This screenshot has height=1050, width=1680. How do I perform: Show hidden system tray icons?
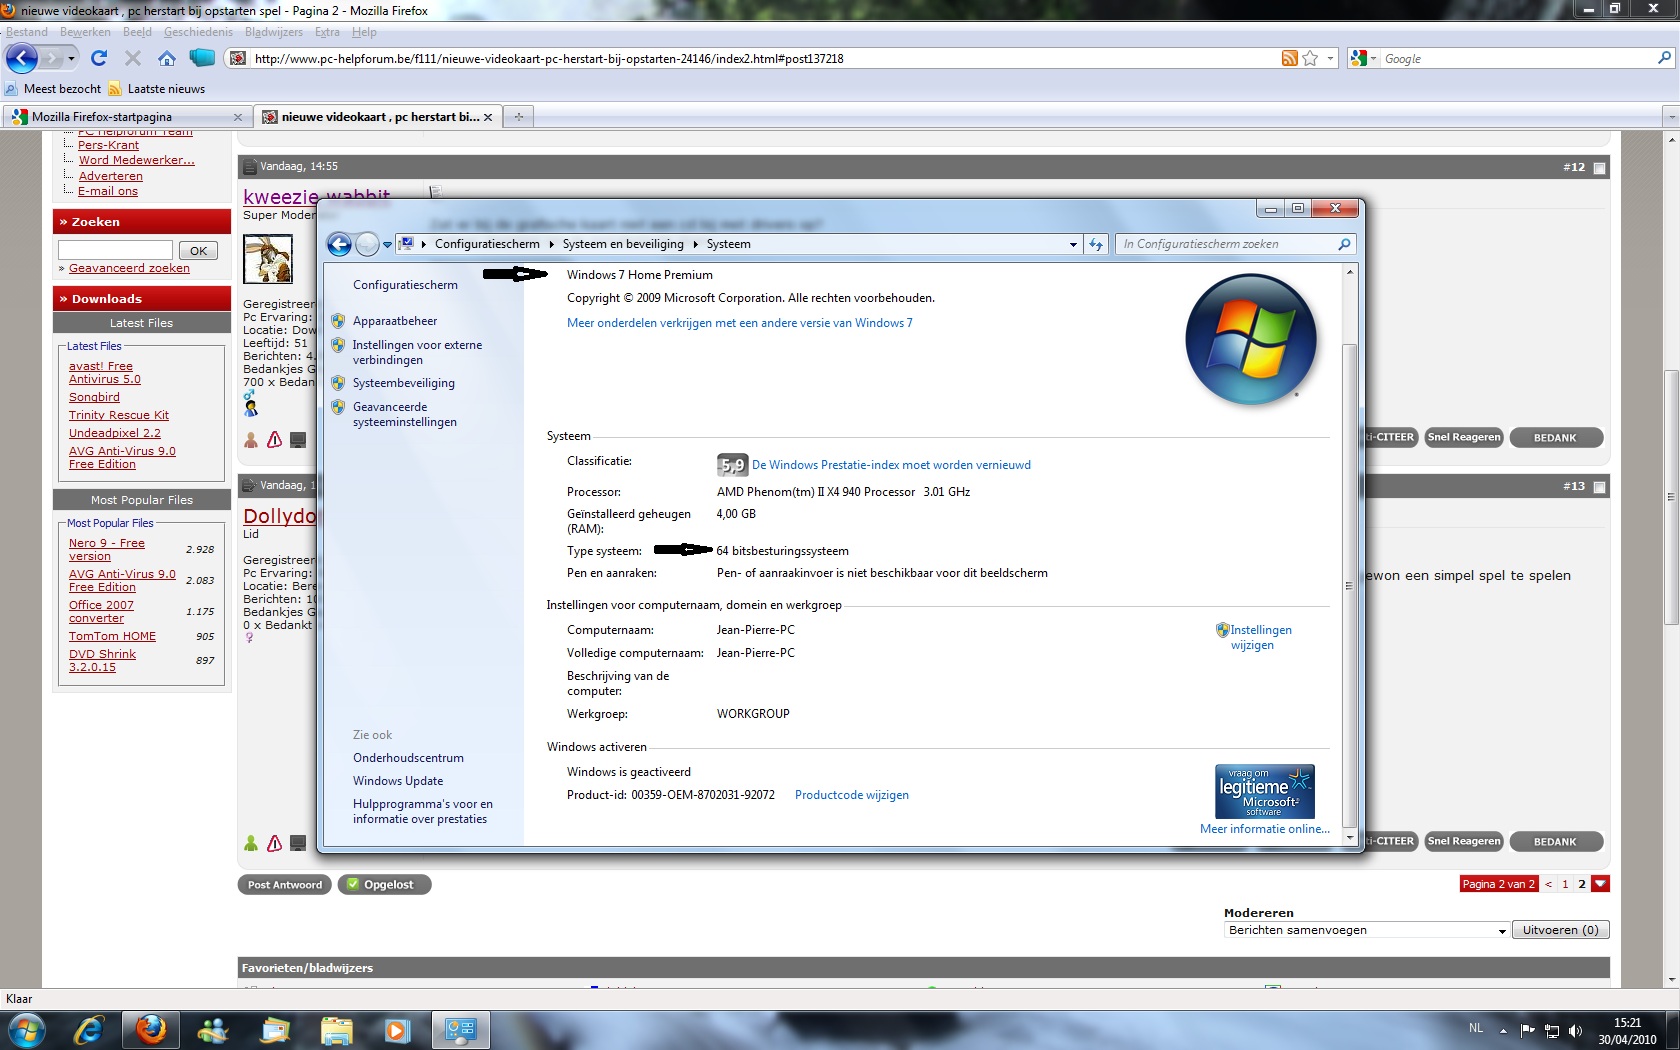[1502, 1030]
